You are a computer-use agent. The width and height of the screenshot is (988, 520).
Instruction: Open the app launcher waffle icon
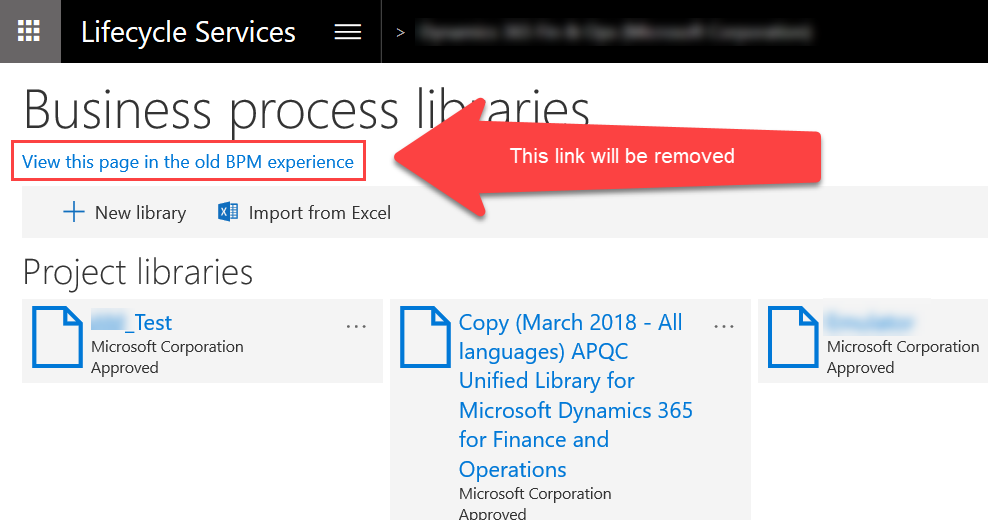29,31
